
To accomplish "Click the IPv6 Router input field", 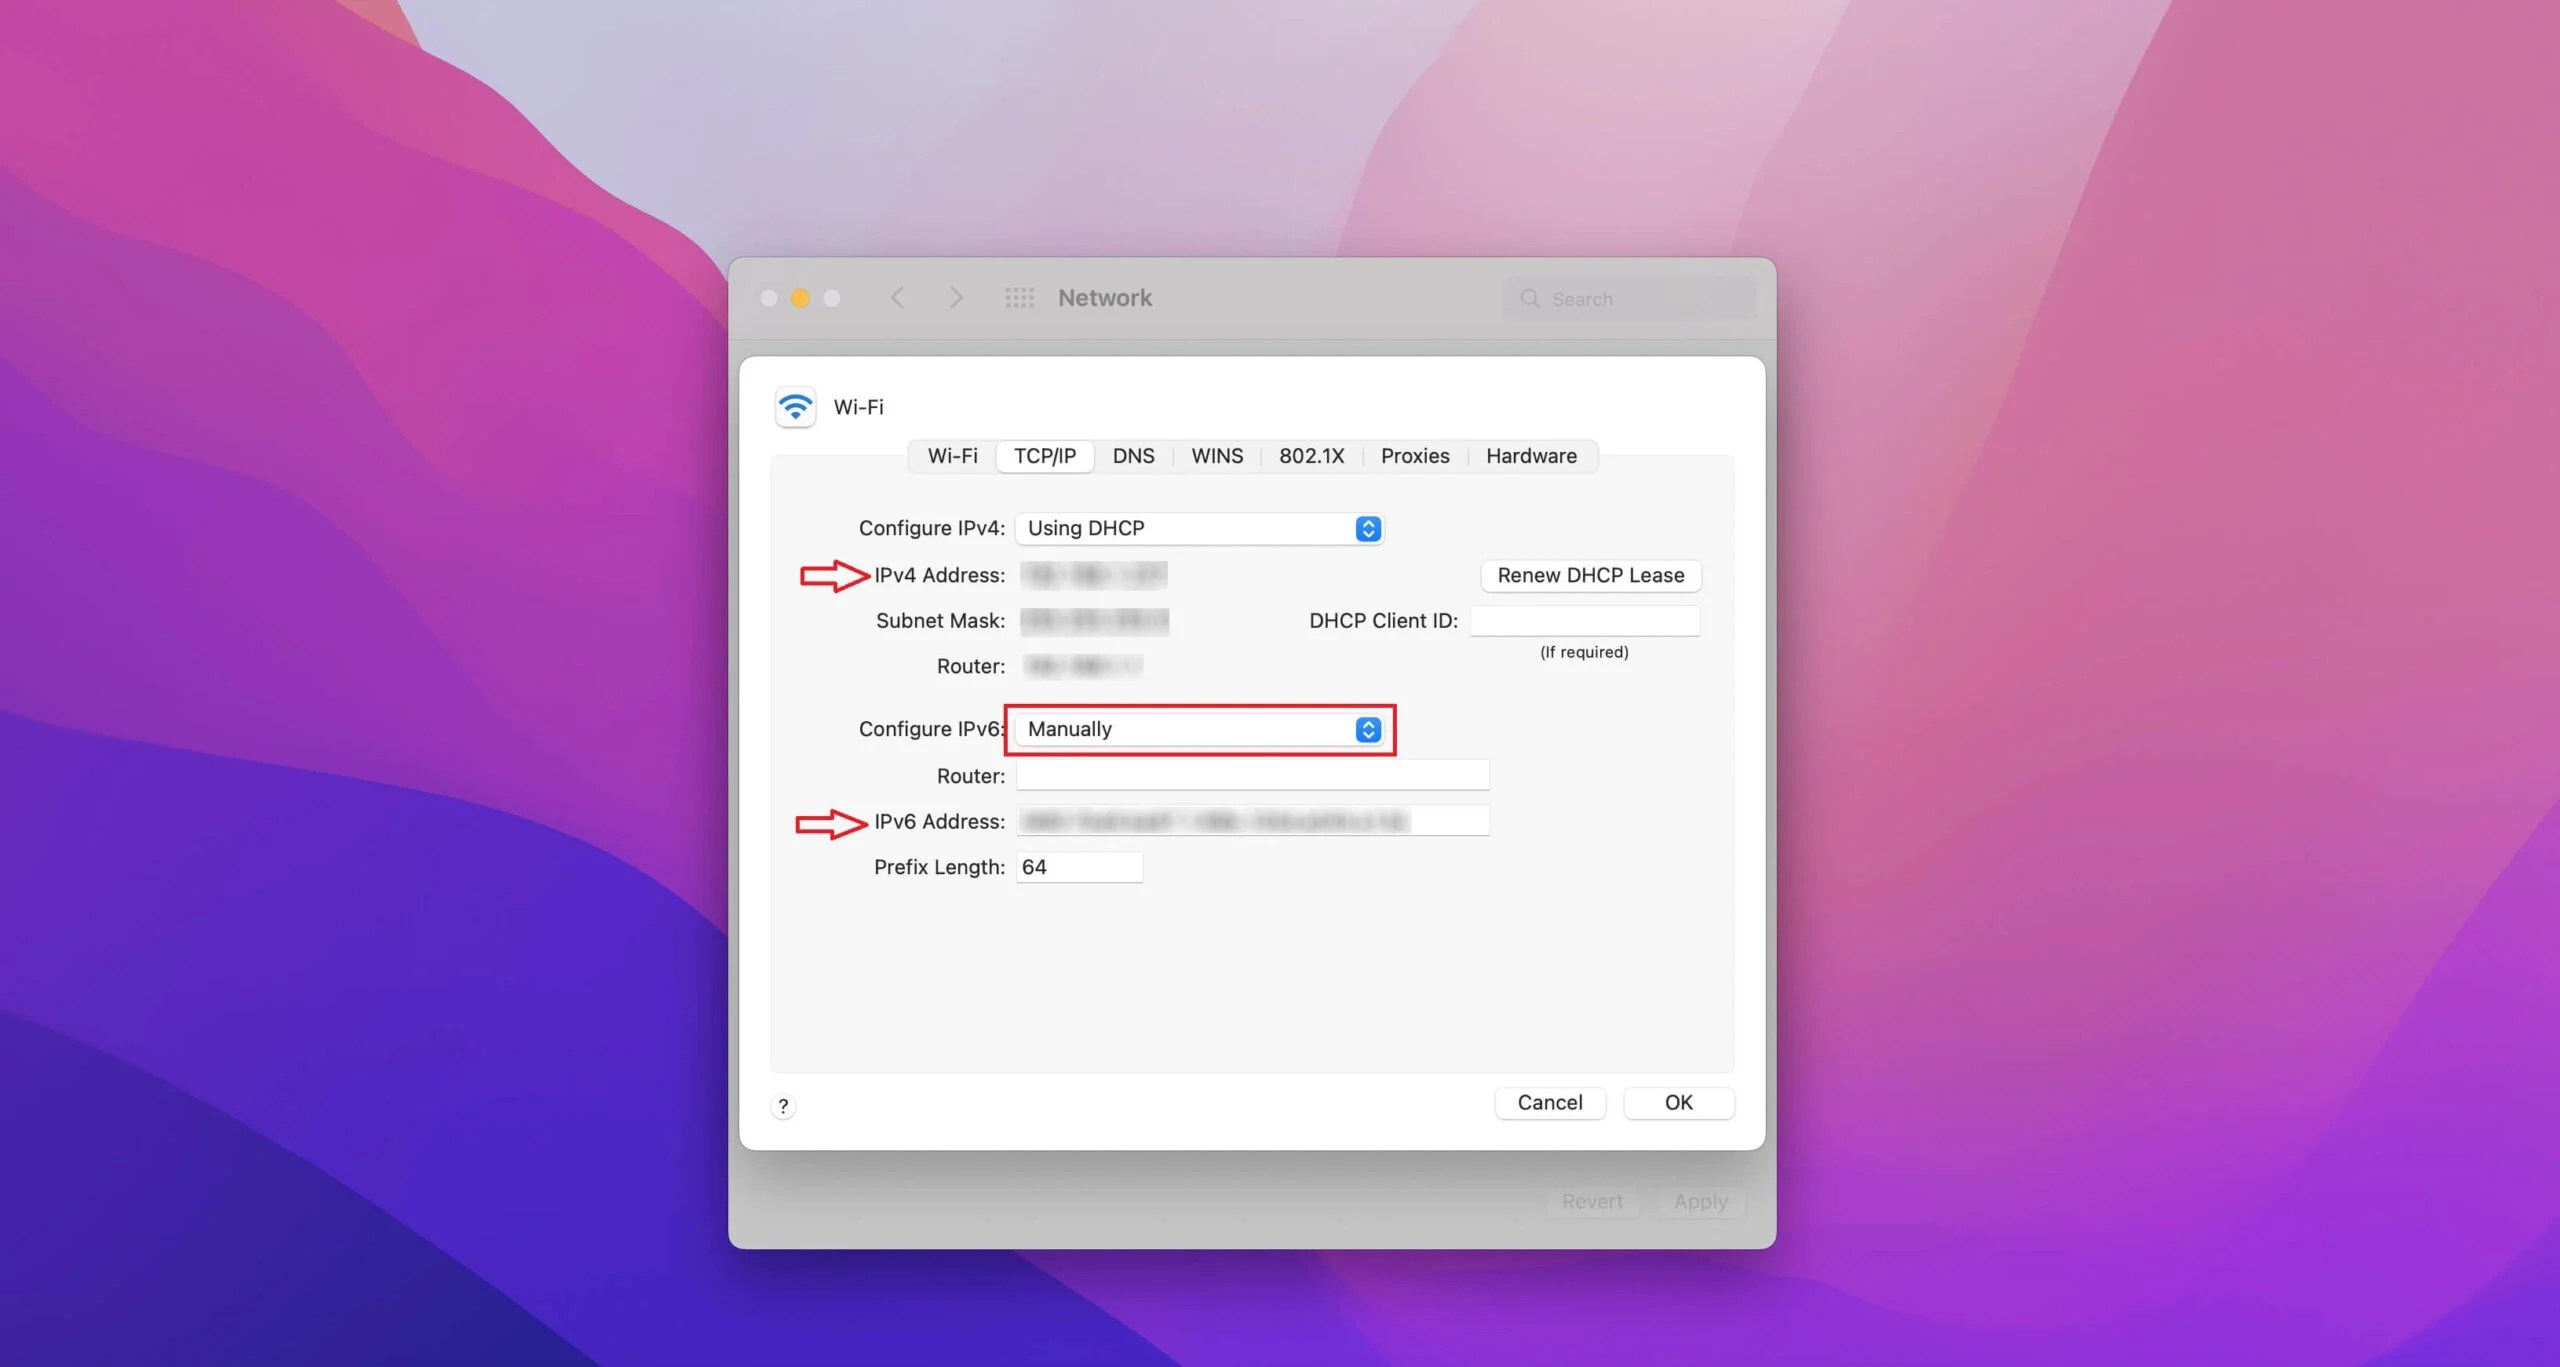I will [1252, 775].
